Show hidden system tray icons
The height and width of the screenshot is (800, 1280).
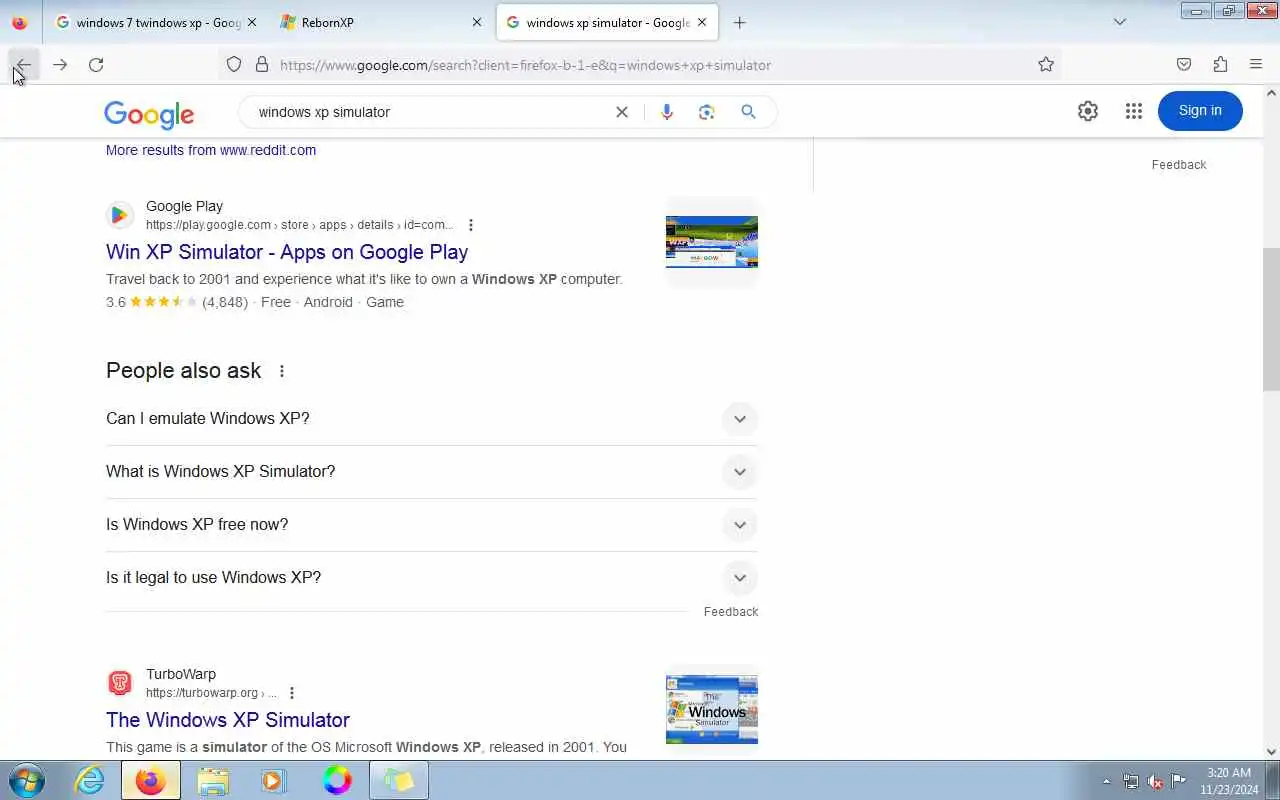1106,781
